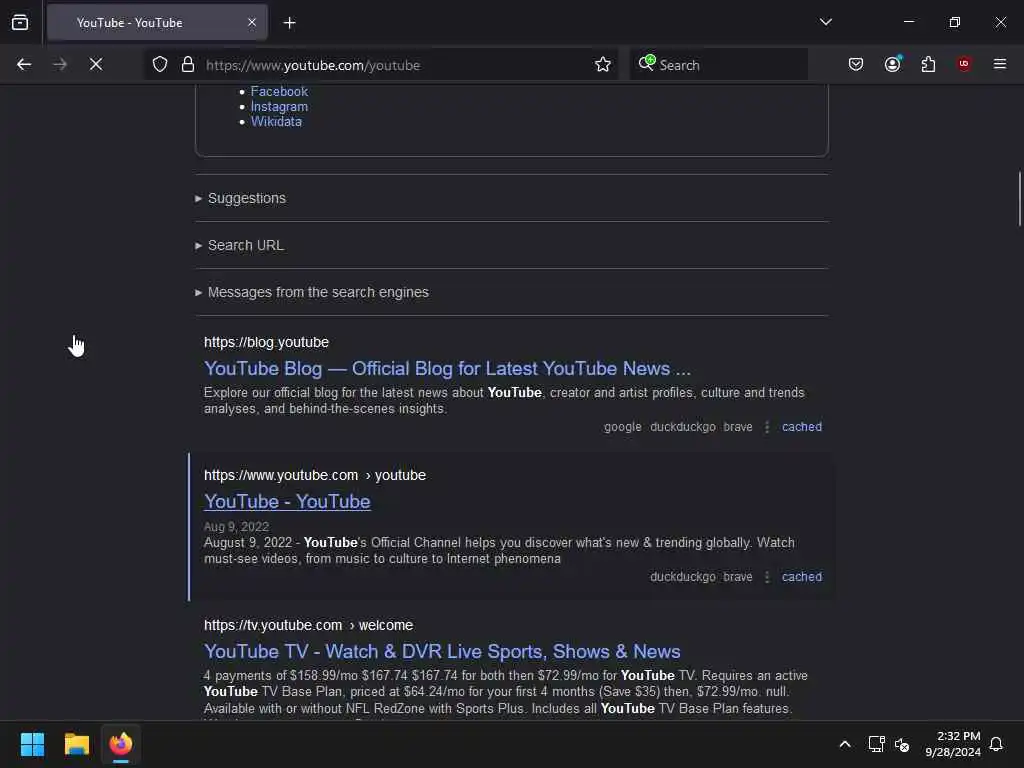
Task: Open the clock showing 2:32 PM
Action: pos(952,744)
